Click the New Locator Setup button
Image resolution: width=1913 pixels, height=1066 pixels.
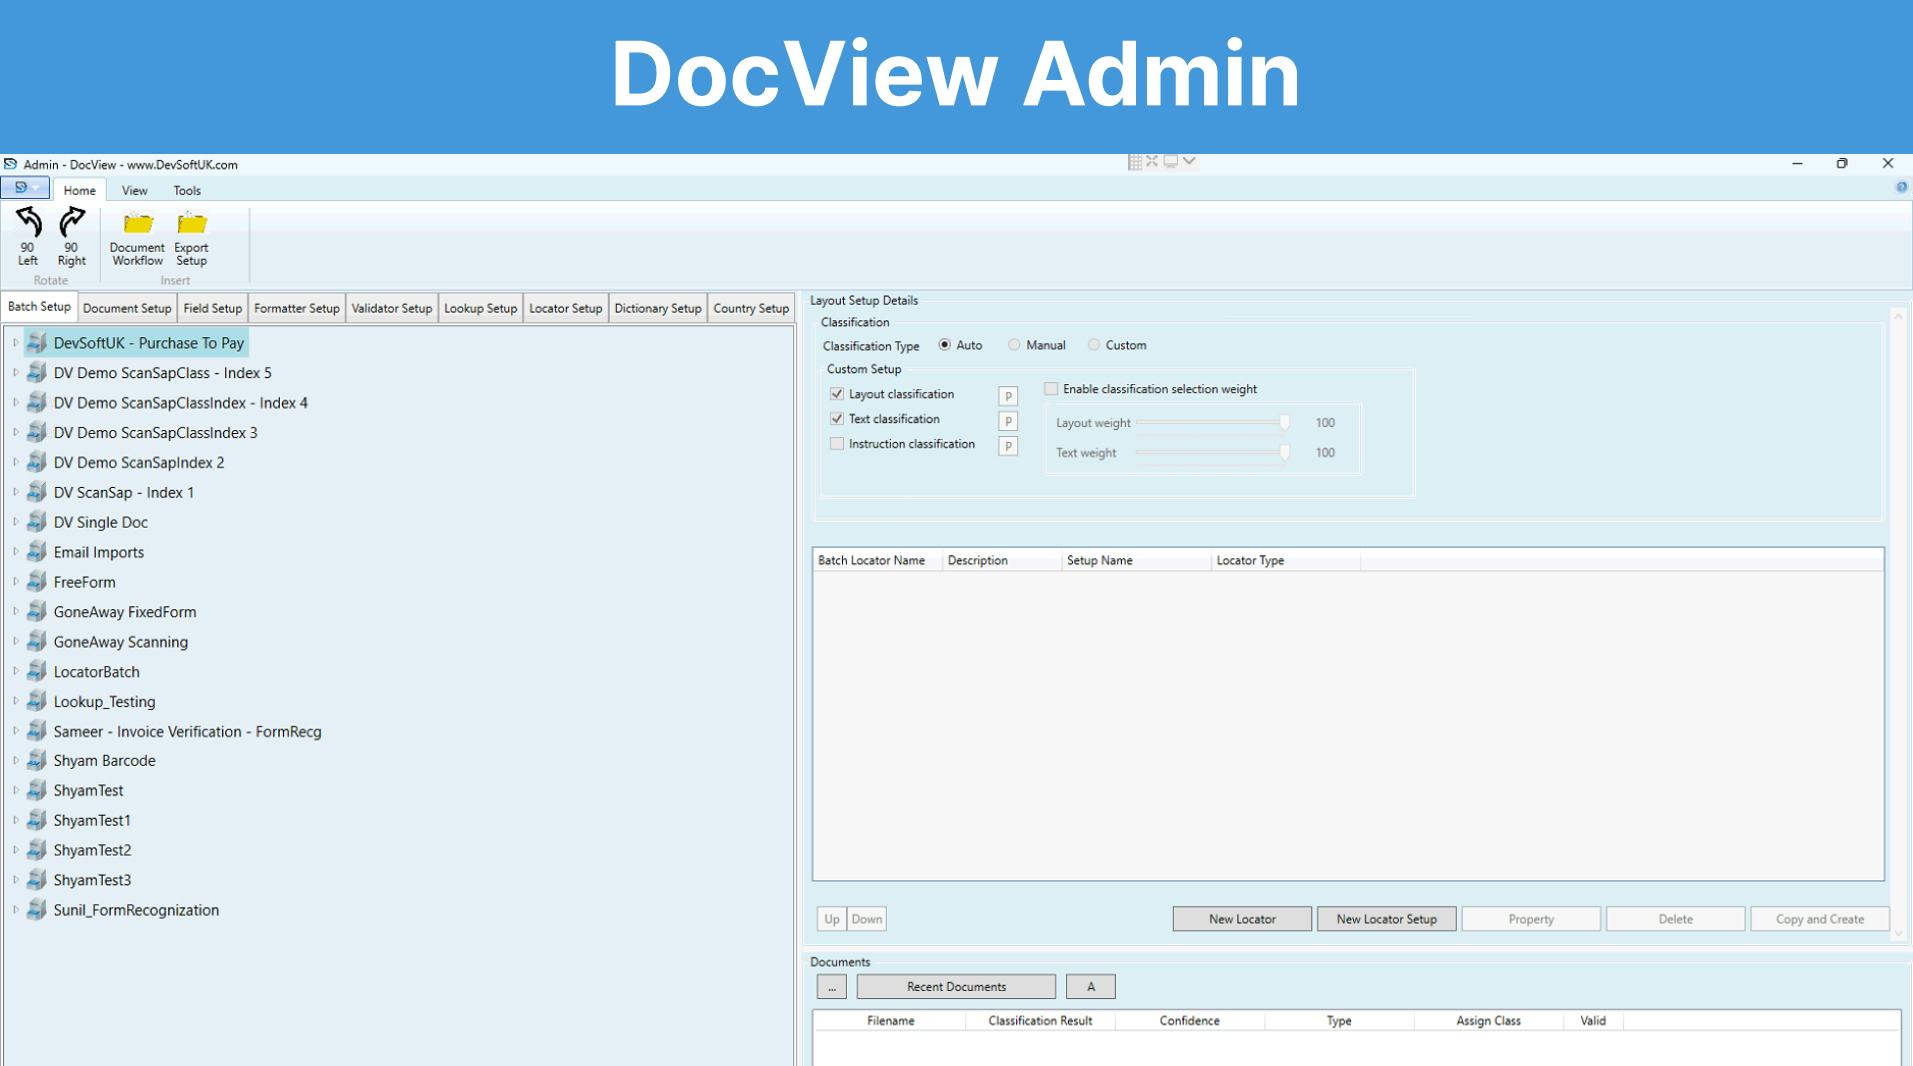1386,918
